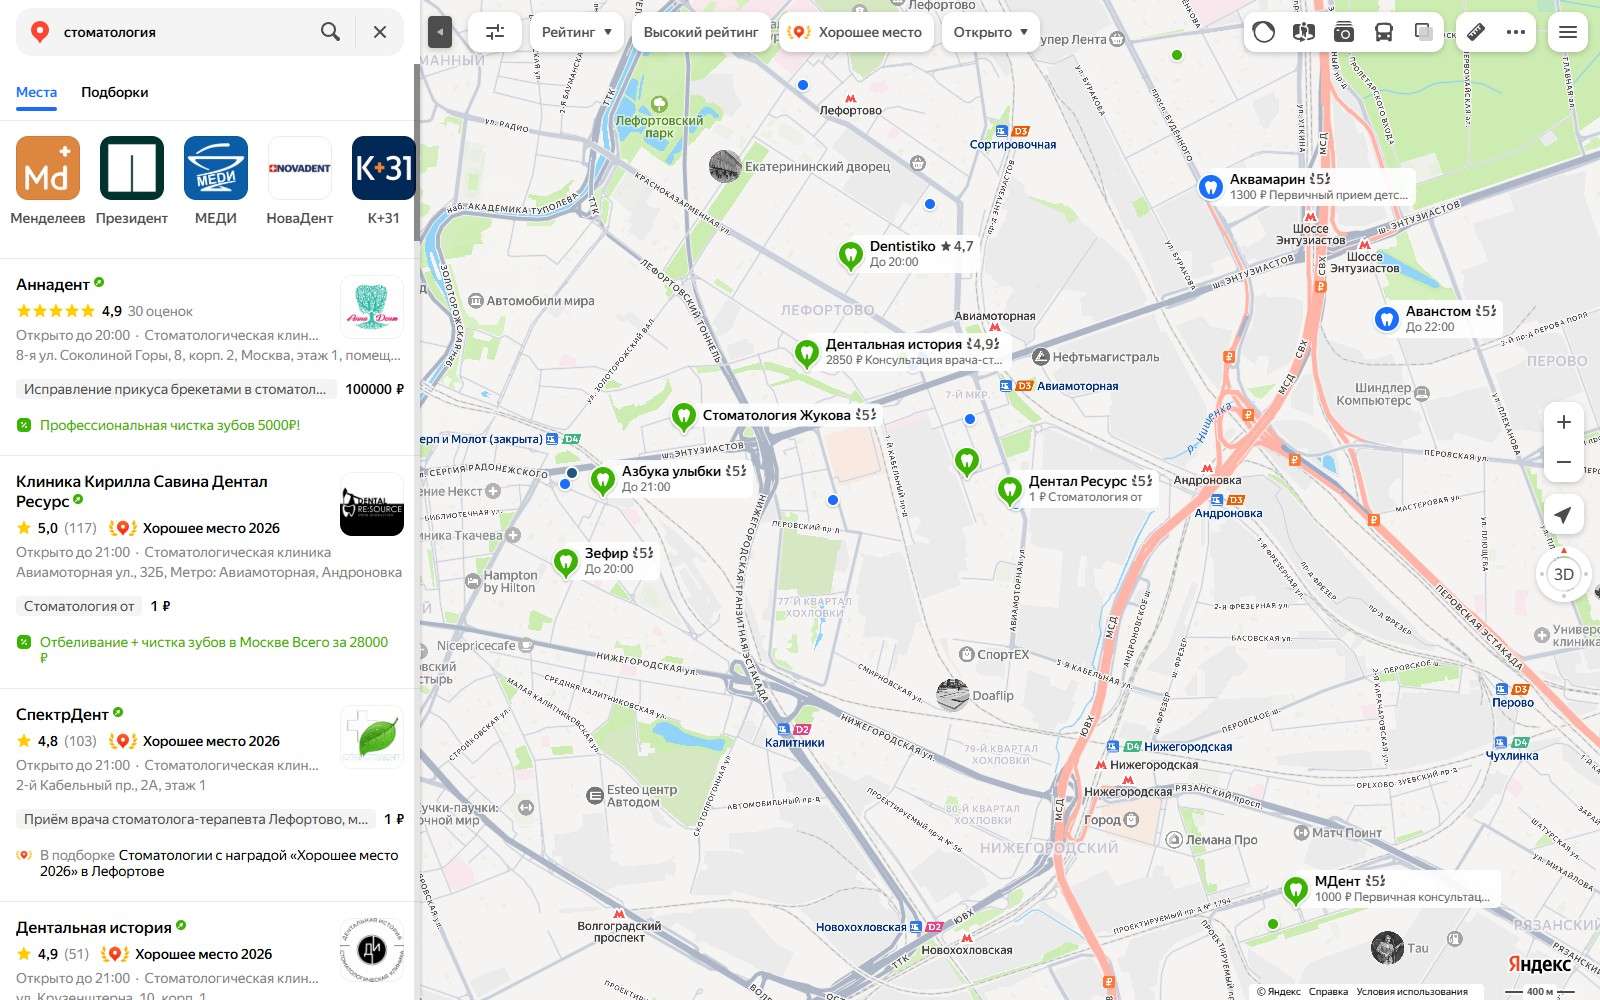Toggle public transport bus icon
1600x1000 pixels.
(x=1384, y=32)
